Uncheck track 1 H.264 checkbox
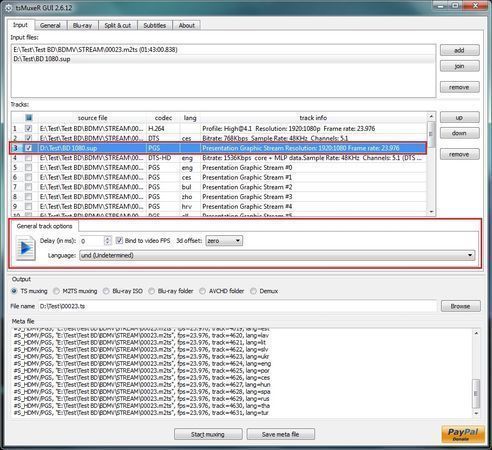 pos(29,128)
